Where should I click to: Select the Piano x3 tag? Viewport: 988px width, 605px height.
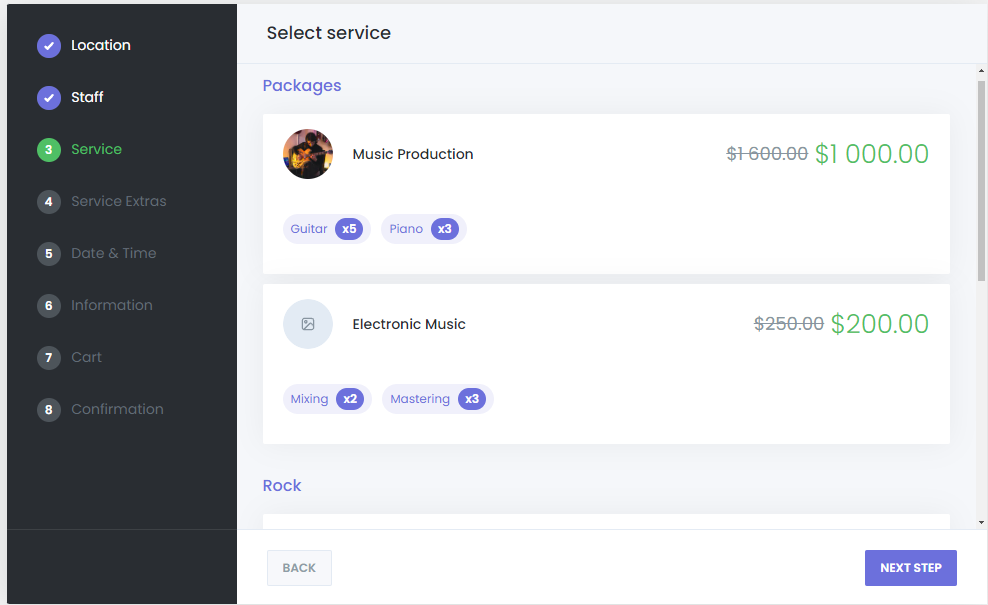click(x=423, y=228)
